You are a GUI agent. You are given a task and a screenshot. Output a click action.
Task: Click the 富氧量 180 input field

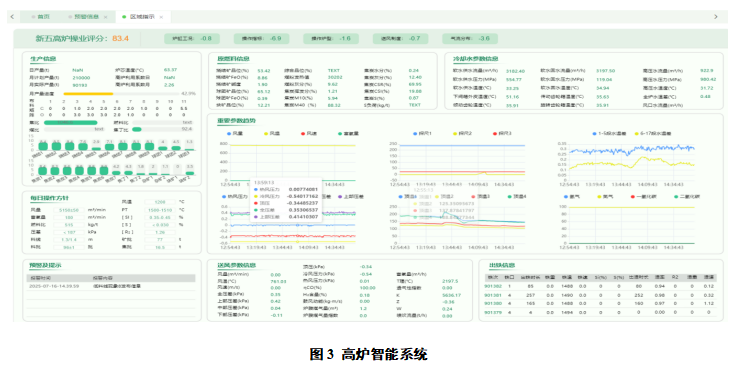coord(69,217)
